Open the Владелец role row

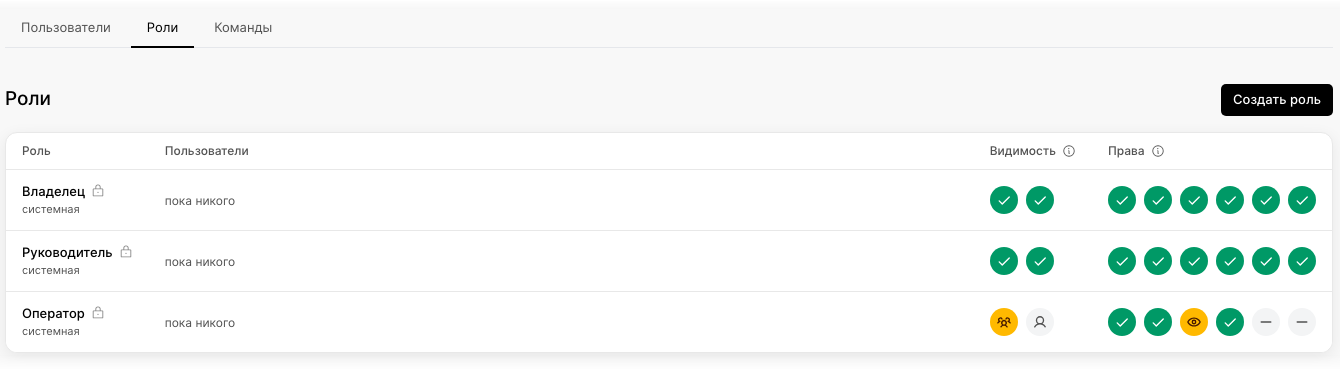point(669,200)
